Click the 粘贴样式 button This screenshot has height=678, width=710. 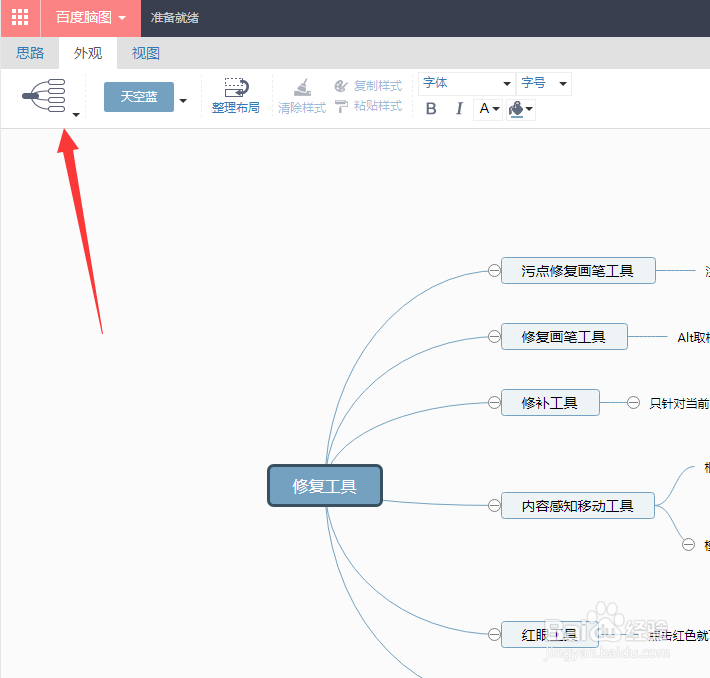point(368,106)
